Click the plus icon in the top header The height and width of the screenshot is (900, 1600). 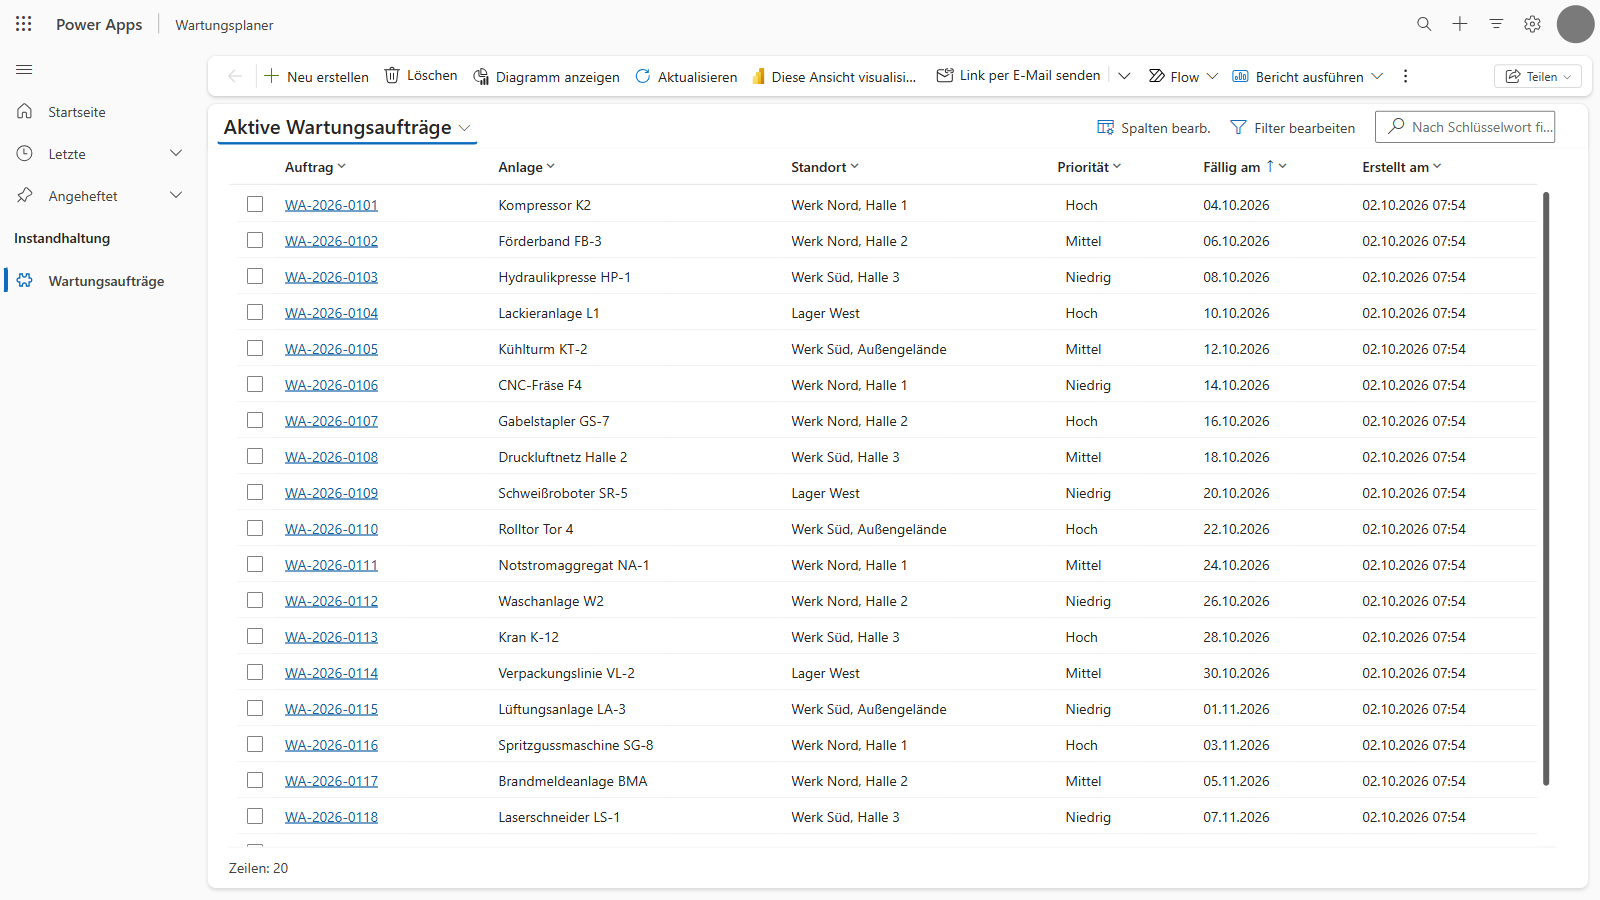(x=1460, y=24)
